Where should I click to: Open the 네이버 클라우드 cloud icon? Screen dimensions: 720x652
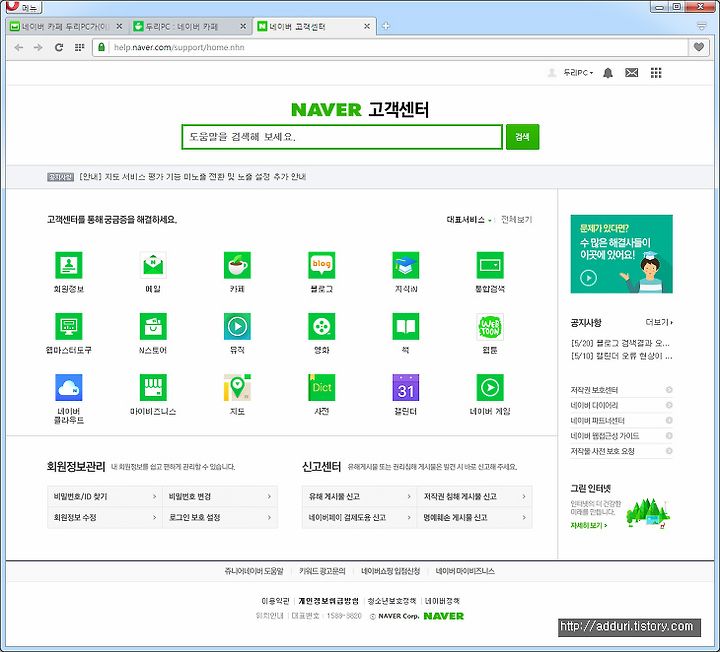click(x=69, y=388)
